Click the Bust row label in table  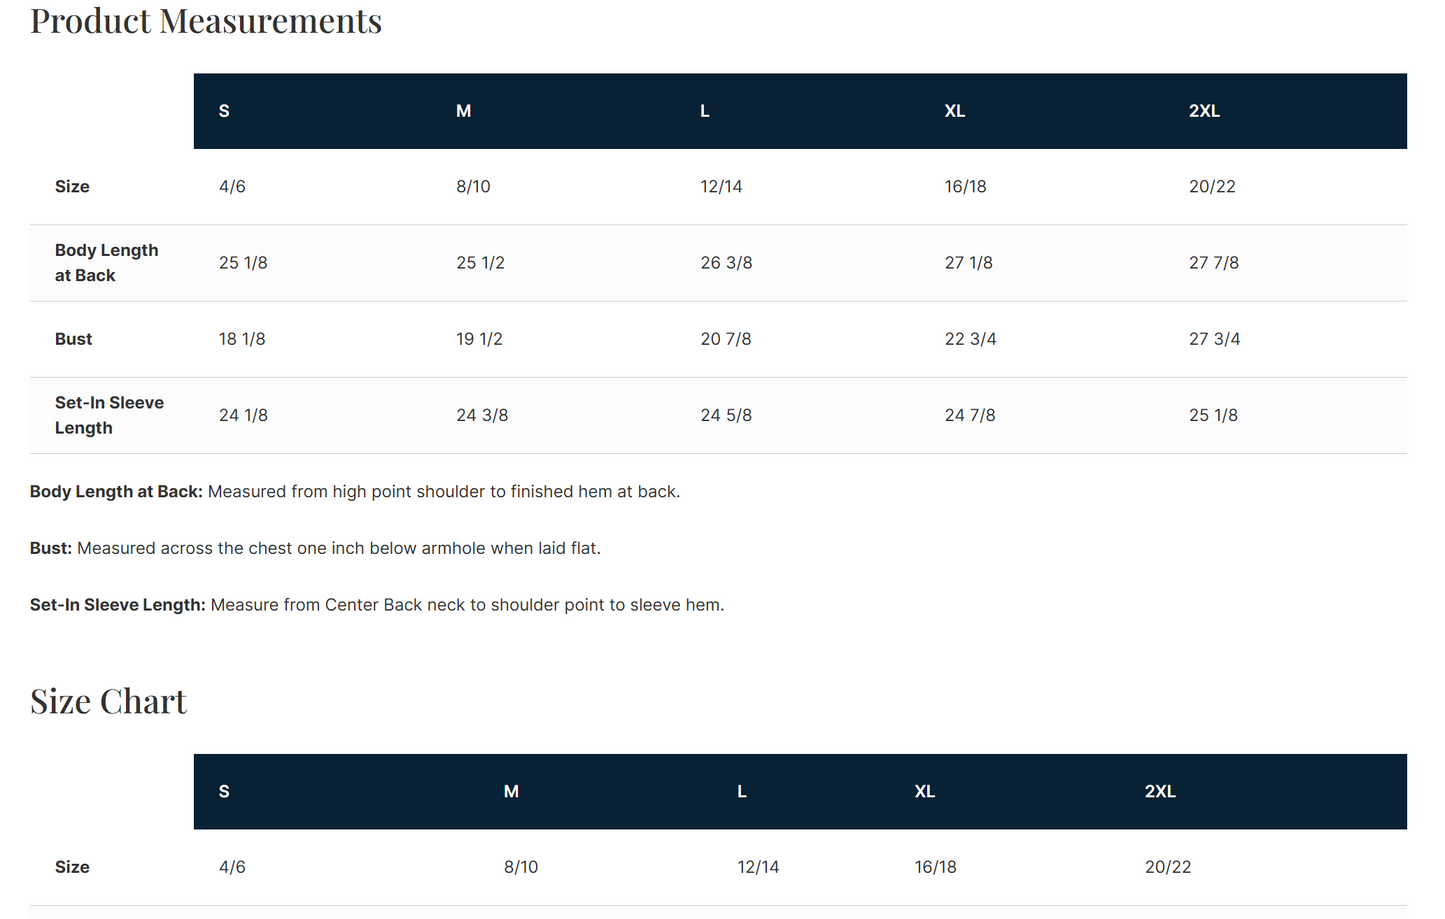[x=73, y=339]
